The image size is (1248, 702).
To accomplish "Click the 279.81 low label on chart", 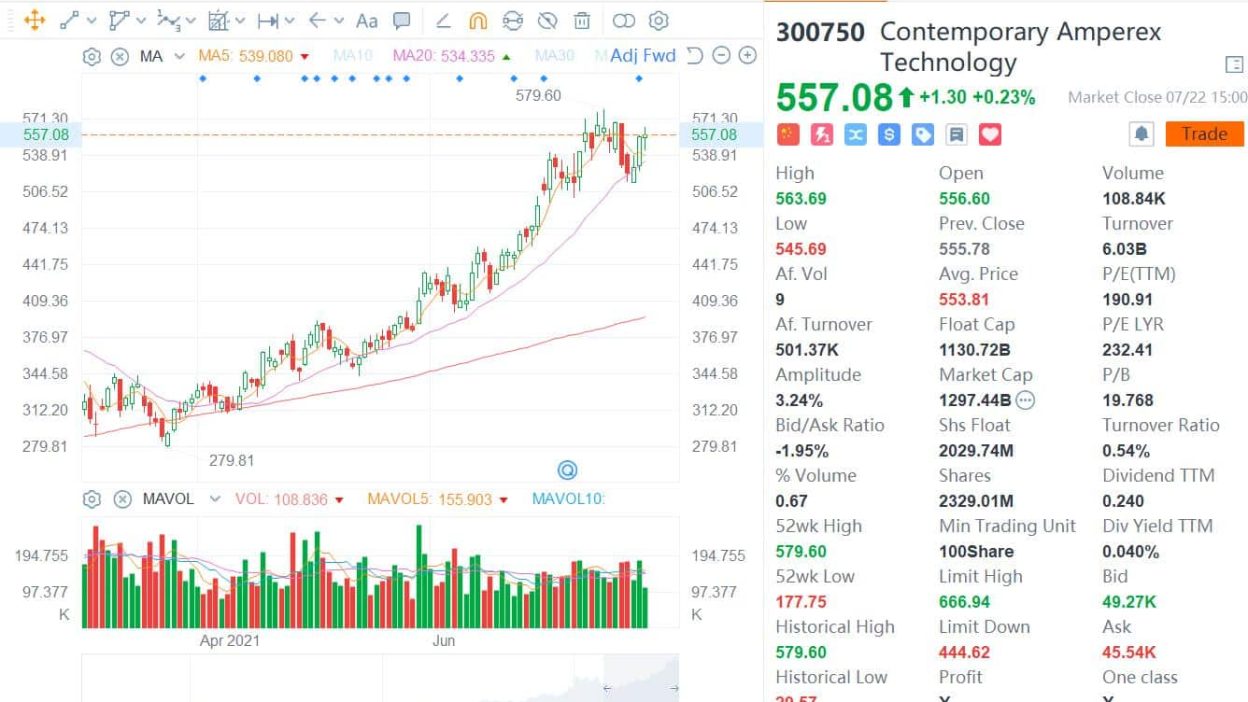I will pyautogui.click(x=231, y=461).
